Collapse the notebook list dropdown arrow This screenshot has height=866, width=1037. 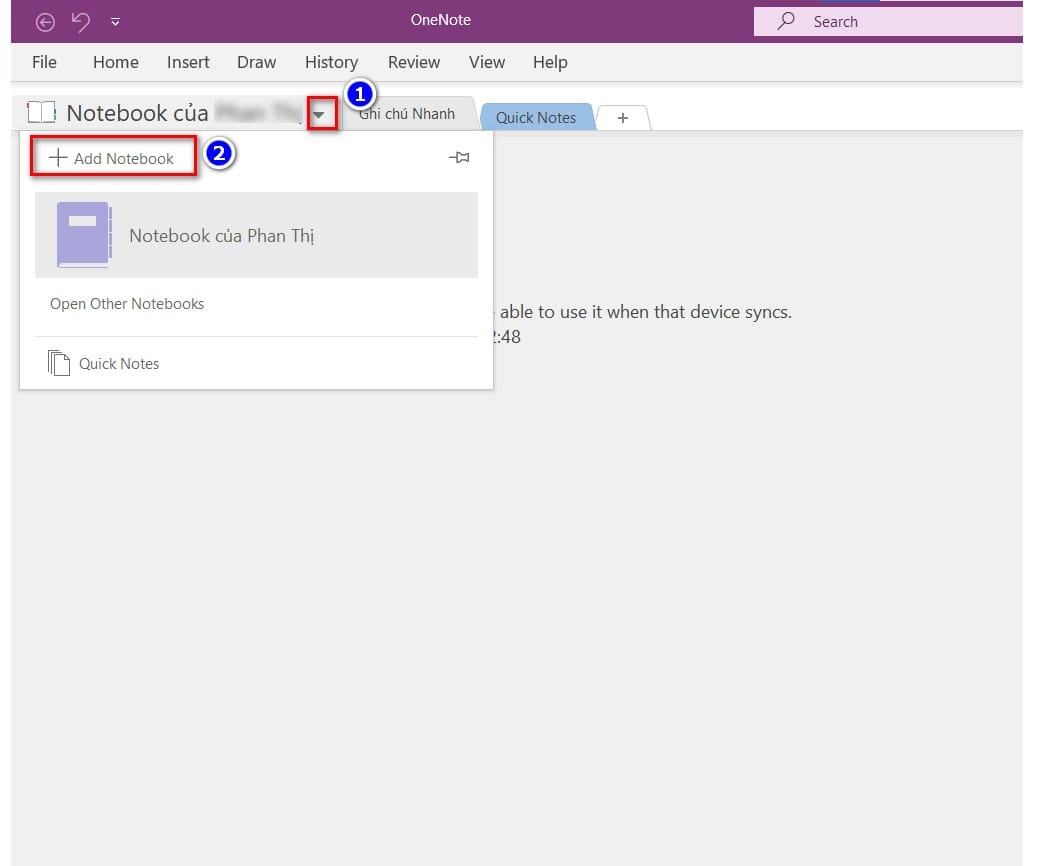pyautogui.click(x=319, y=114)
